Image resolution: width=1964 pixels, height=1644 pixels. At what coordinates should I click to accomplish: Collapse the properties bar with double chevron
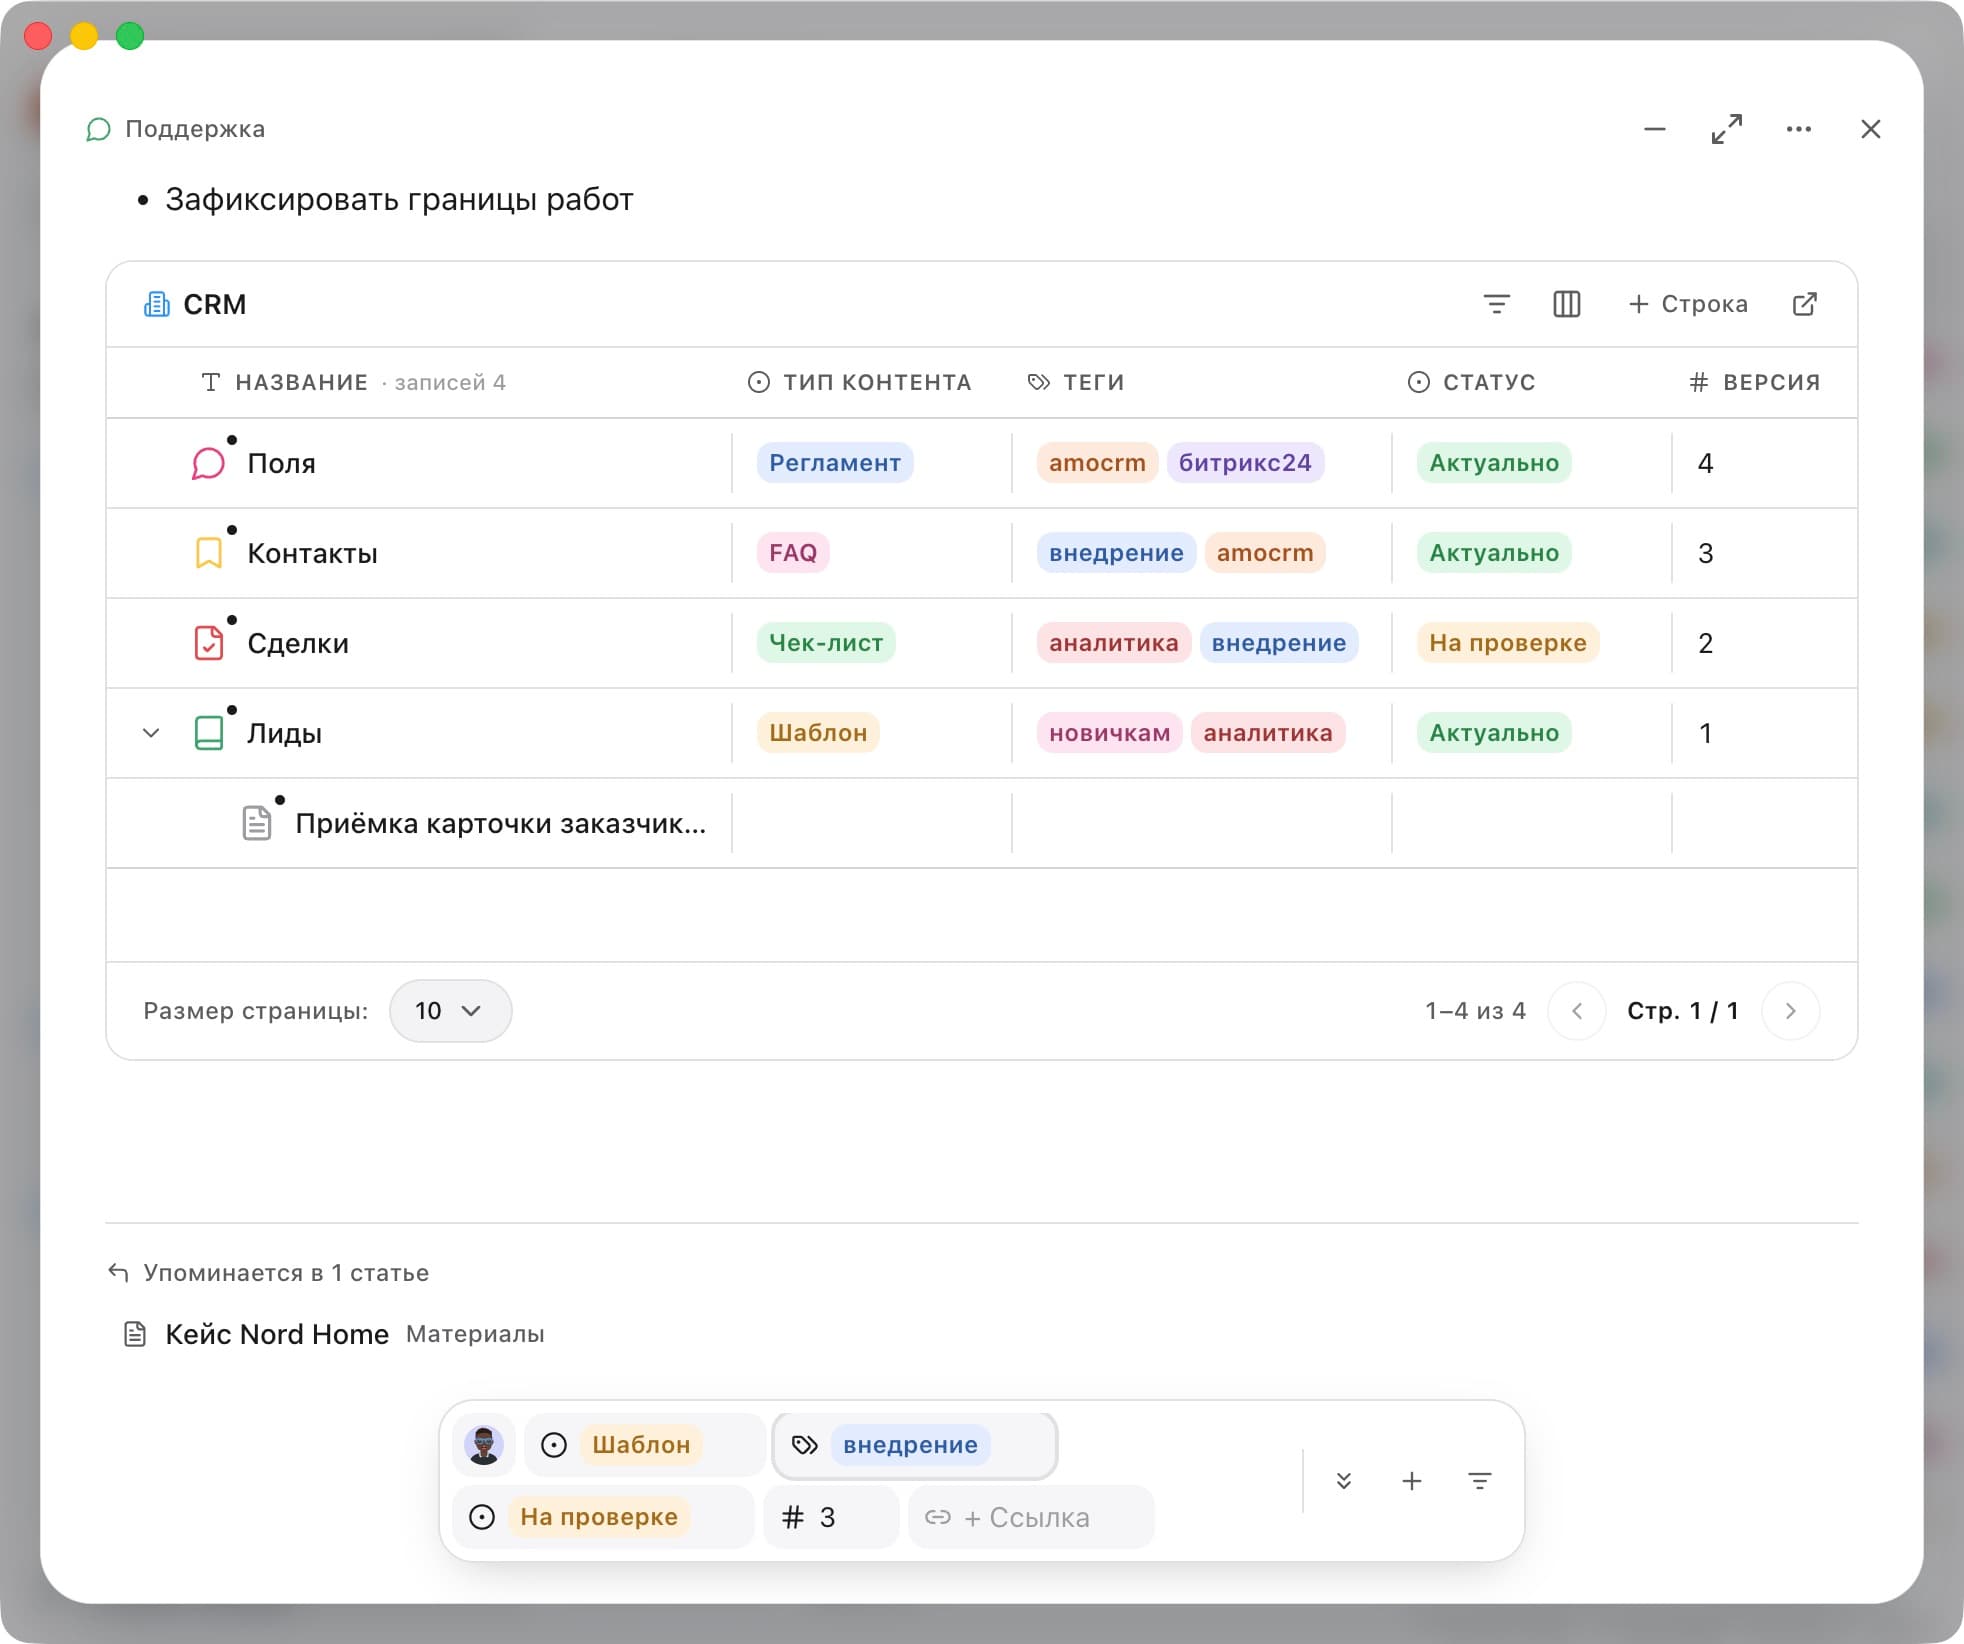pos(1344,1481)
